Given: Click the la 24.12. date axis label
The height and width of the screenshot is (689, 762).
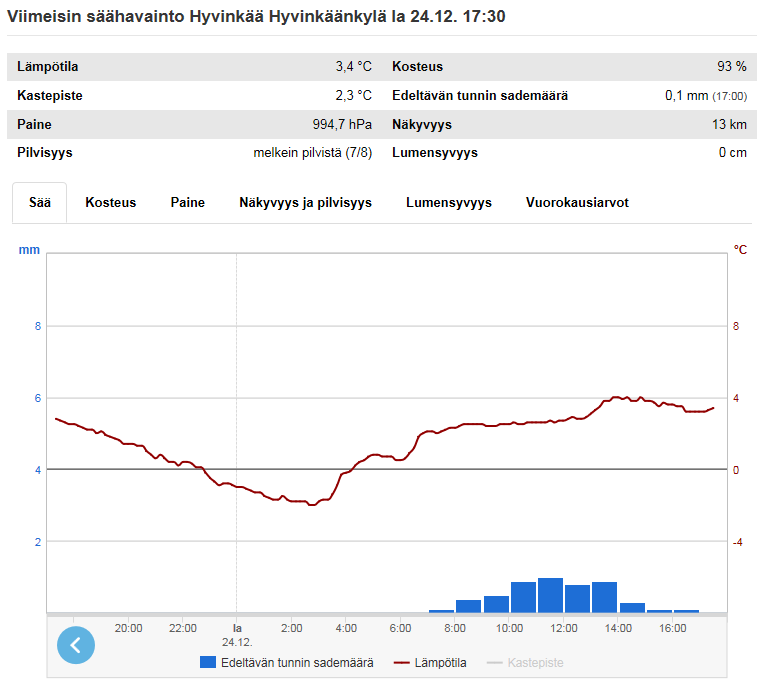Looking at the screenshot, I should pyautogui.click(x=237, y=635).
